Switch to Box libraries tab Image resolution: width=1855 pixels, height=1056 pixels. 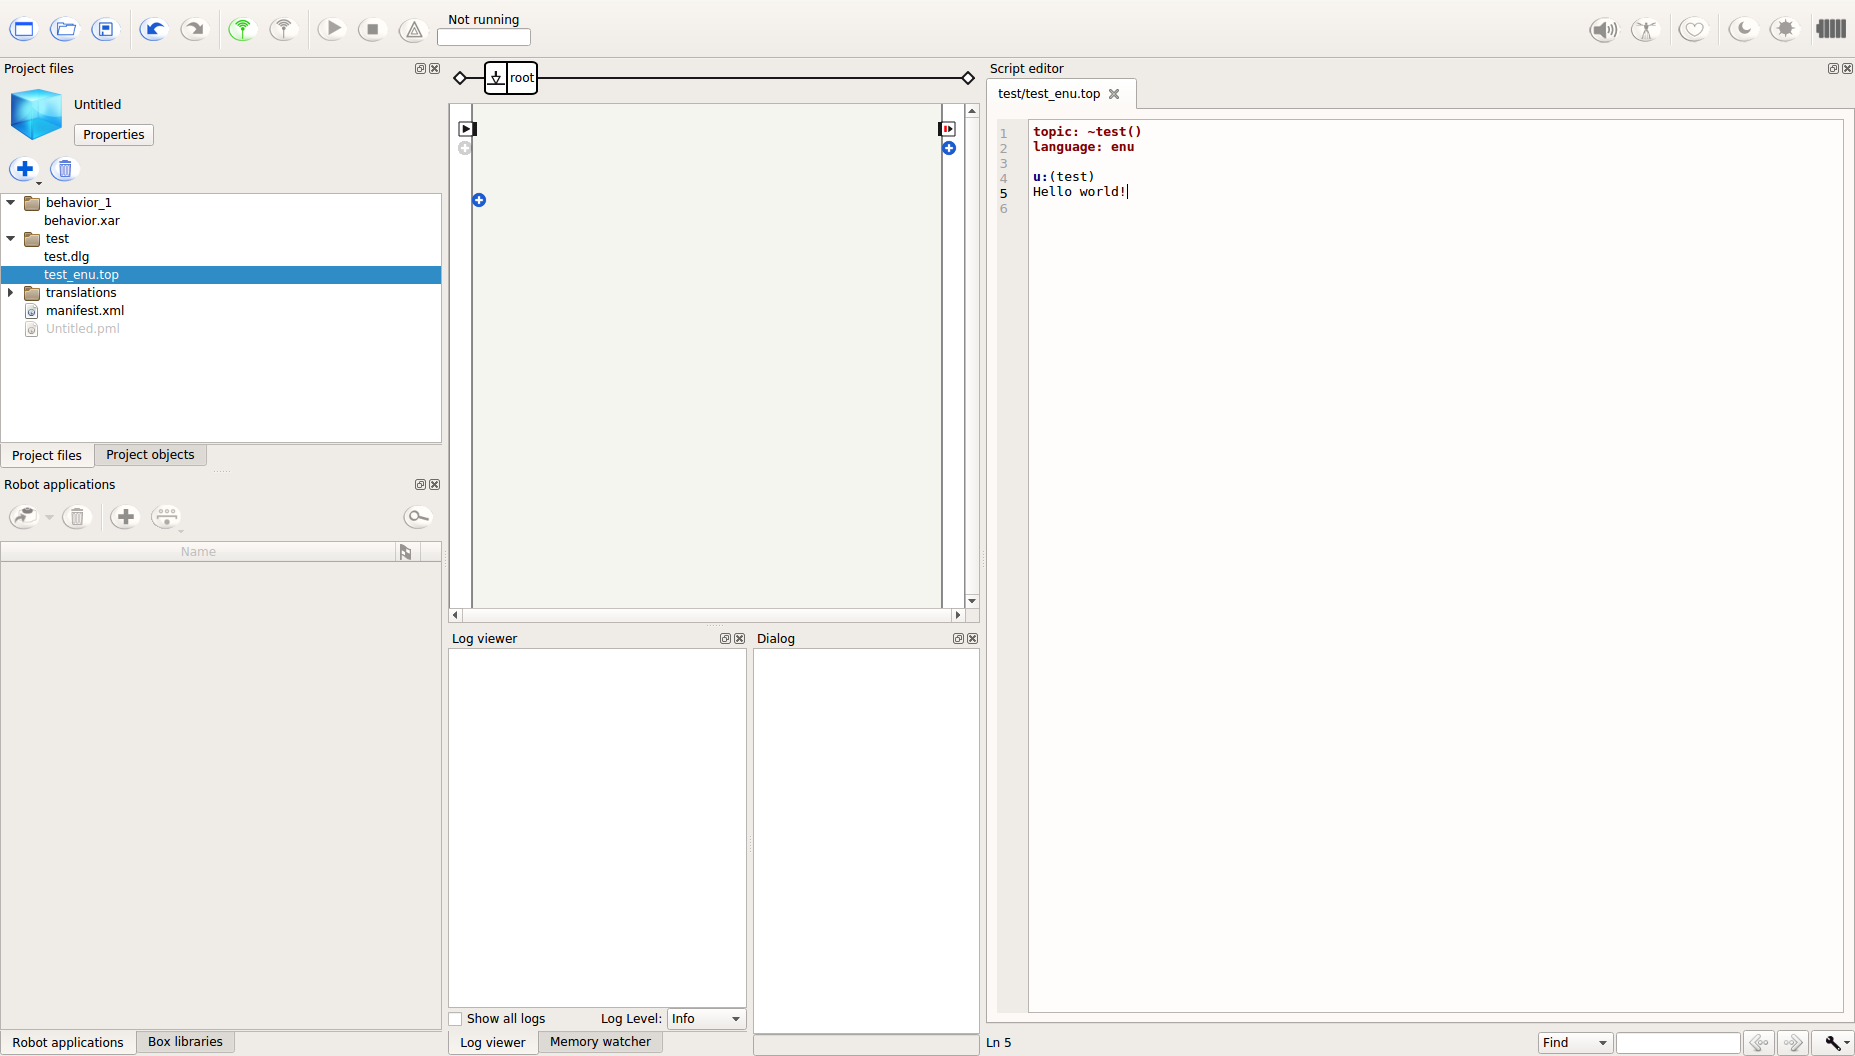point(185,1042)
